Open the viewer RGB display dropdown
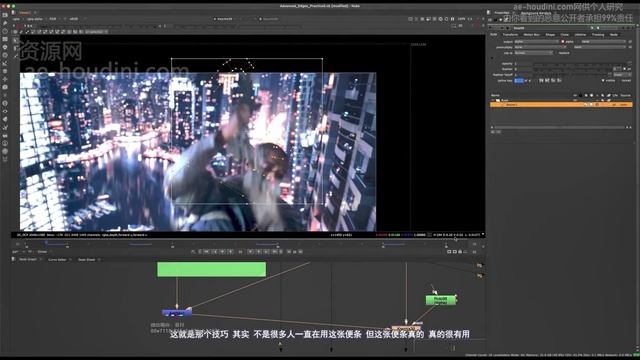 (x=54, y=19)
